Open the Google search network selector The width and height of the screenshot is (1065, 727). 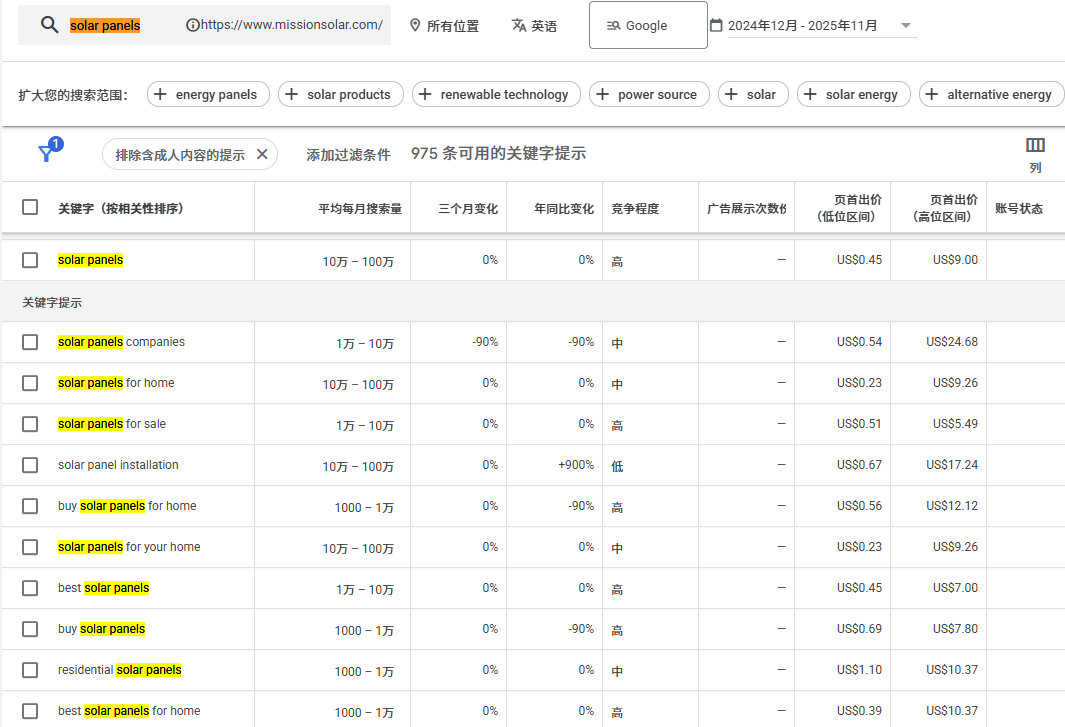[x=648, y=26]
